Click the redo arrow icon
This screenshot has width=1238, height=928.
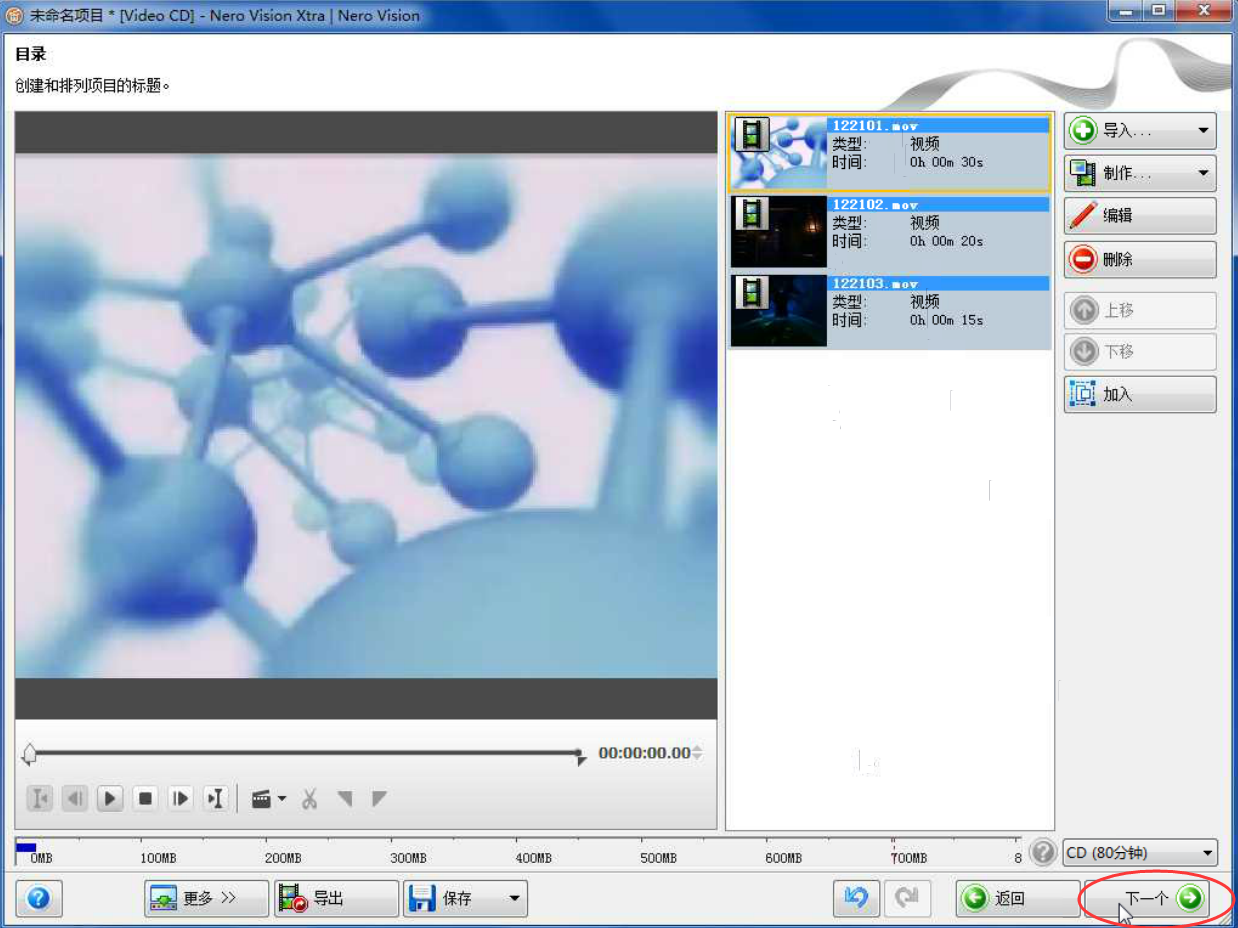tap(907, 898)
